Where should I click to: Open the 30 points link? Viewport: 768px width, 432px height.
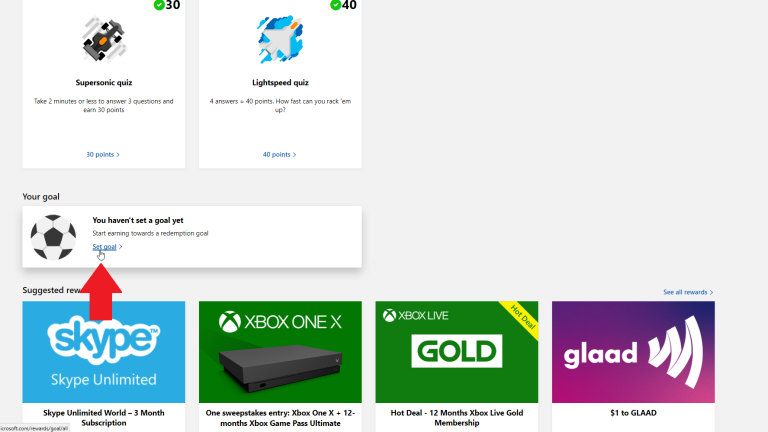click(x=103, y=154)
